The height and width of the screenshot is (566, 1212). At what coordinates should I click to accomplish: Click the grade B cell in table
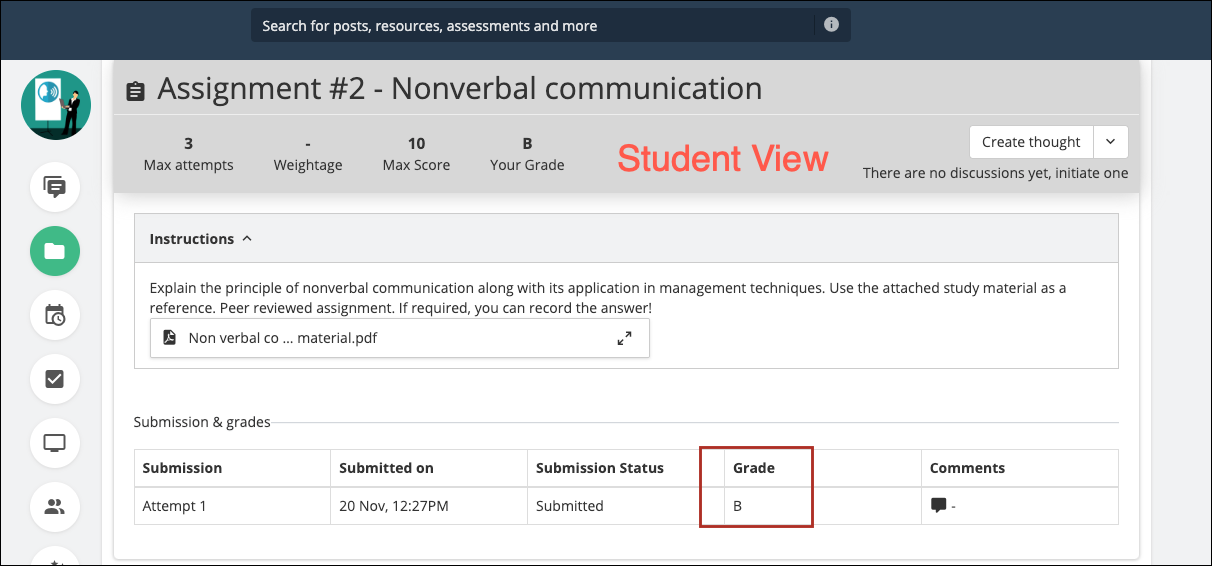tap(738, 506)
